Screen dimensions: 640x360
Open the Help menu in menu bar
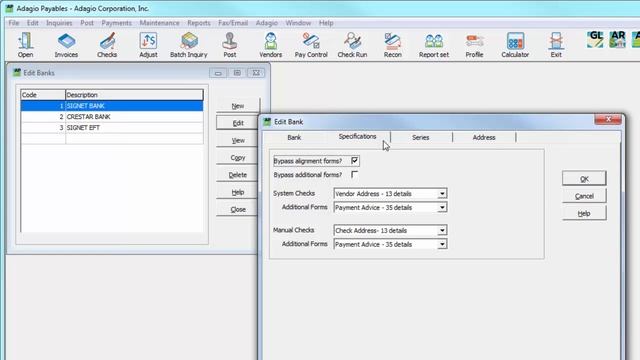click(326, 23)
